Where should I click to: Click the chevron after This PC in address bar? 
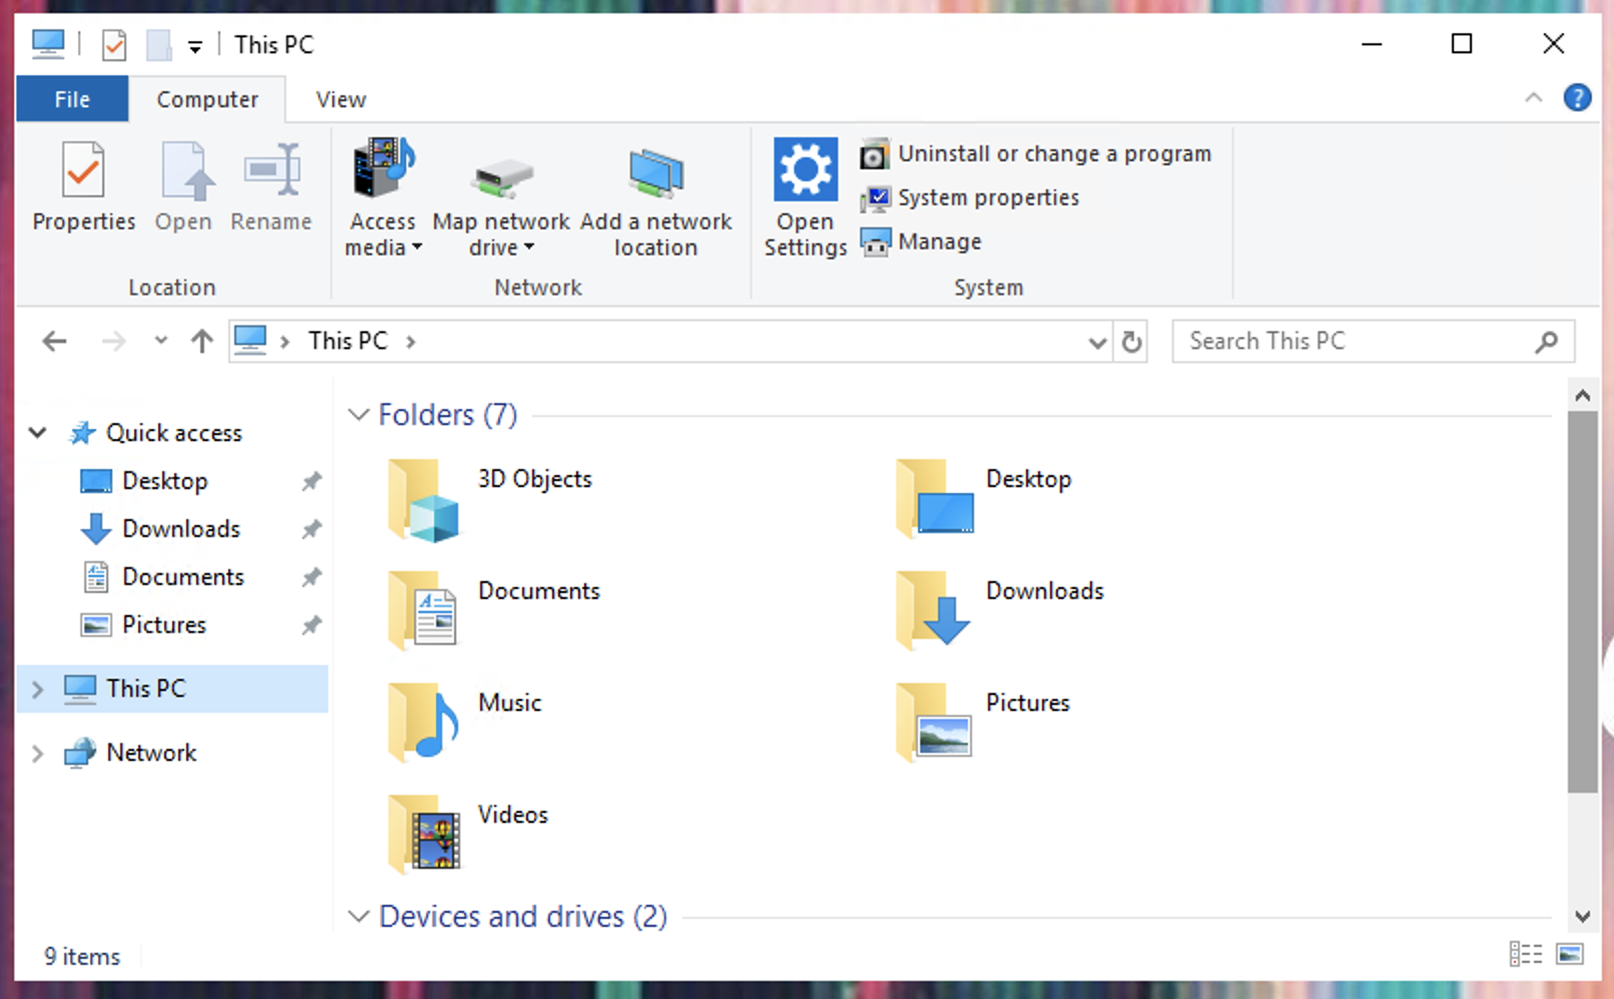411,342
